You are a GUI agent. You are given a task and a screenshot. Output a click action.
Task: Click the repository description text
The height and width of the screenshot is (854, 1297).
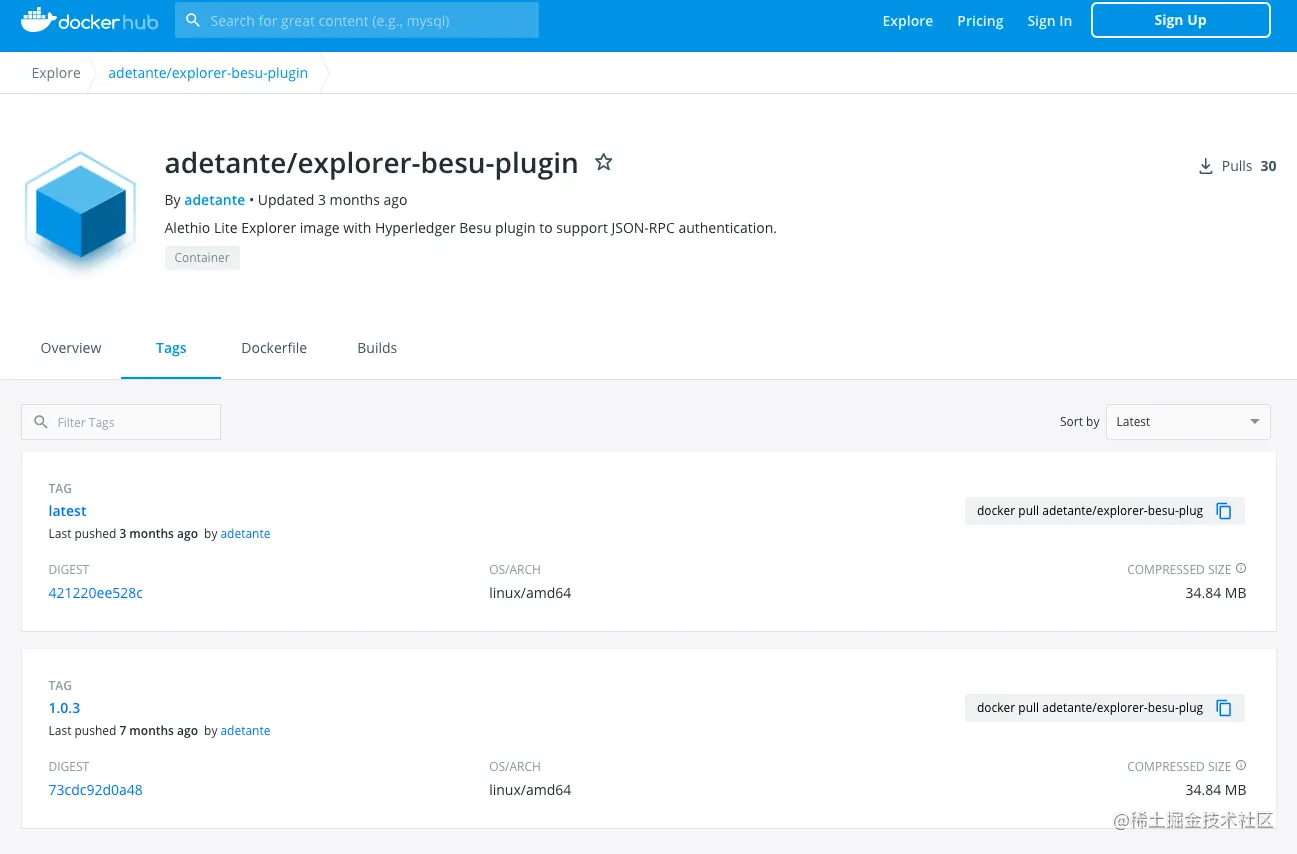click(x=470, y=228)
